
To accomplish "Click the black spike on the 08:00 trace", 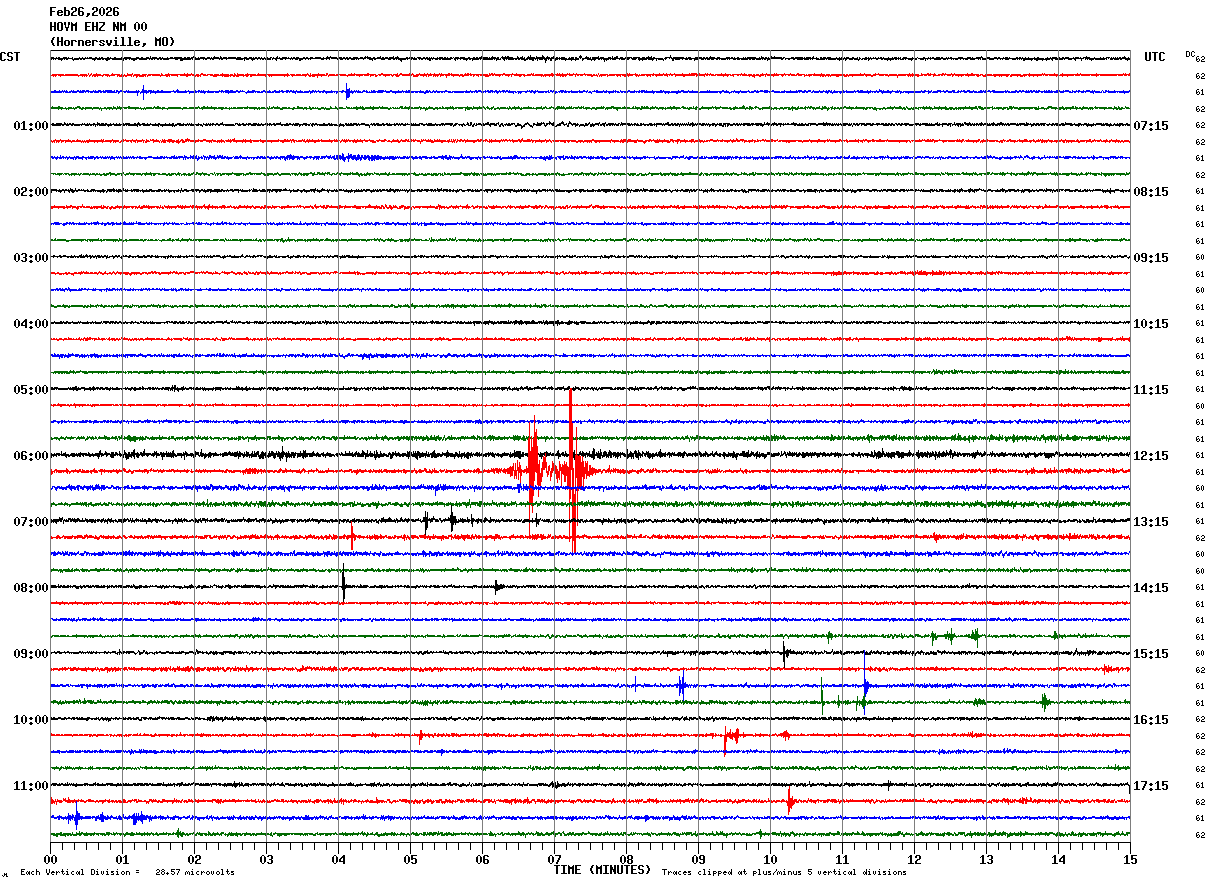I will pos(343,585).
